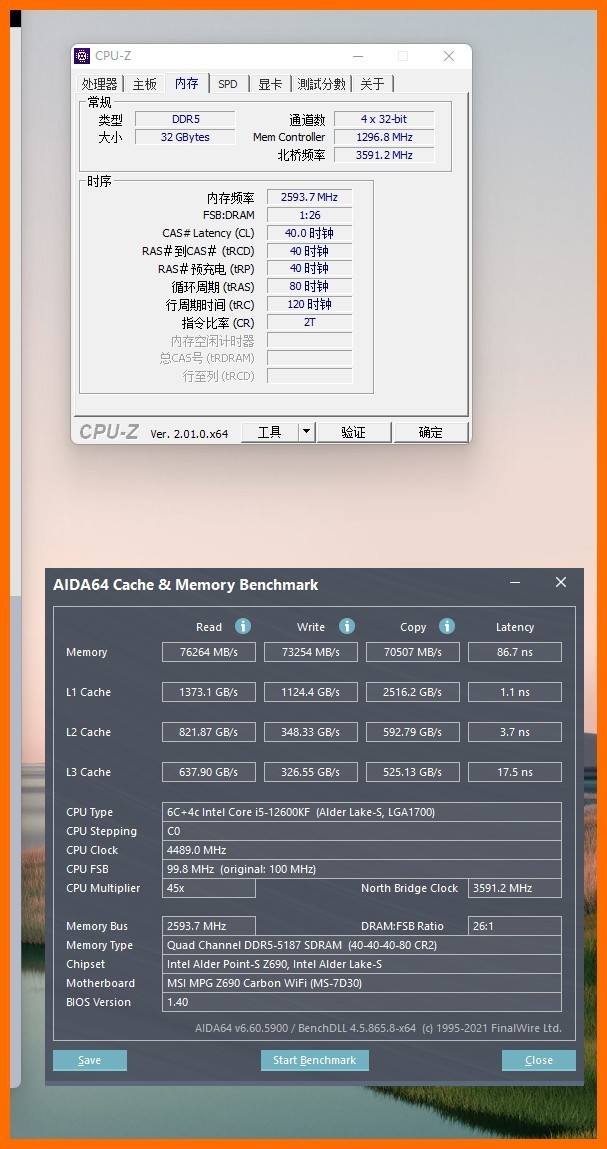Click L2 Cache Write 348.33 GB/s cell

(311, 731)
